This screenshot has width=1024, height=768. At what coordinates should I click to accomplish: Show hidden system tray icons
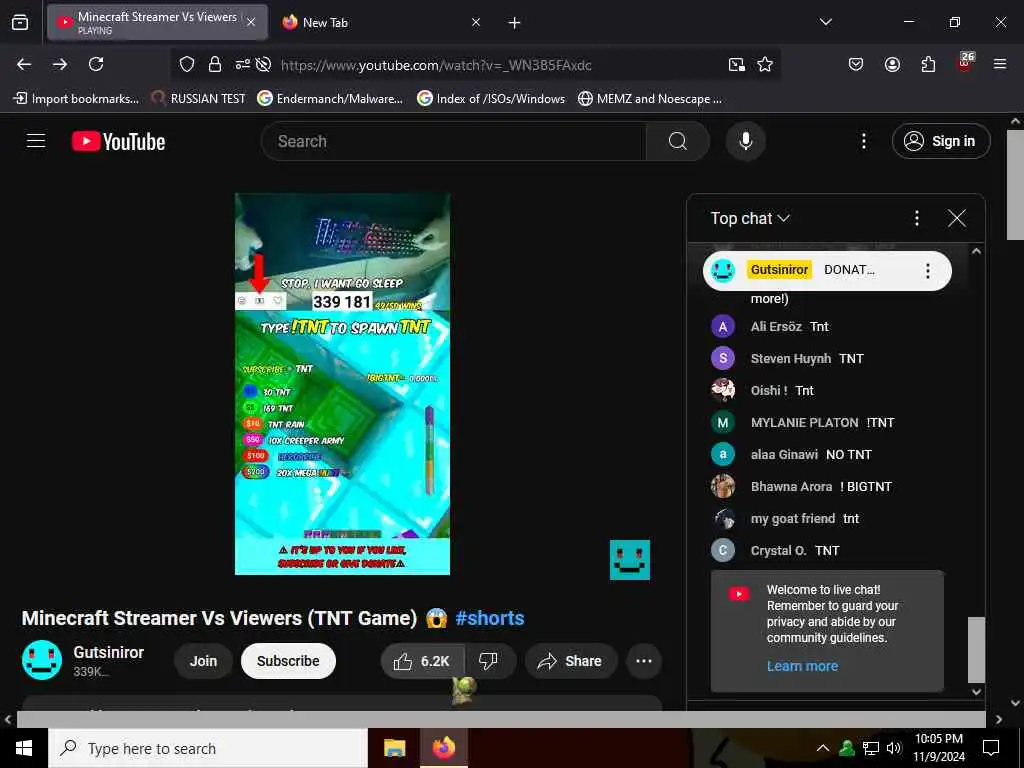click(x=823, y=748)
